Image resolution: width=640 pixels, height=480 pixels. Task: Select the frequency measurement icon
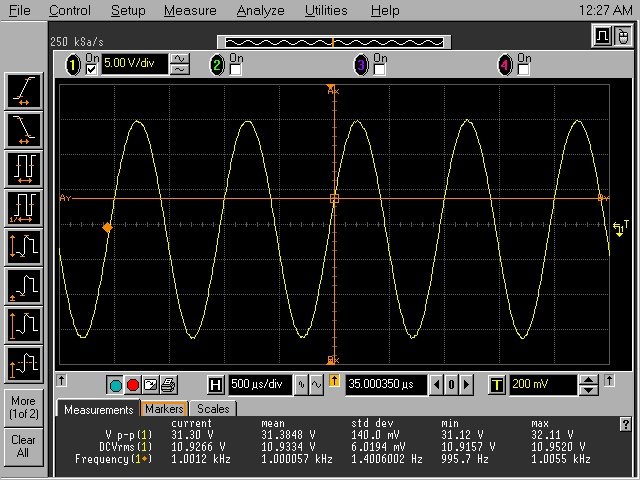click(24, 208)
